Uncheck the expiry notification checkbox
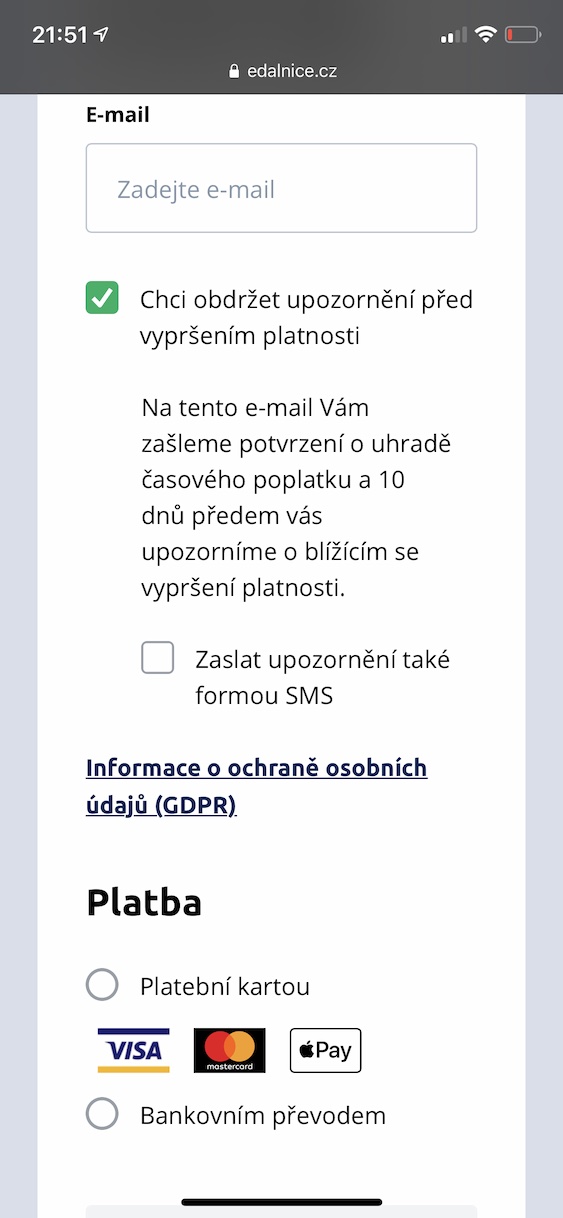Screen dimensions: 563x1218 [x=102, y=298]
